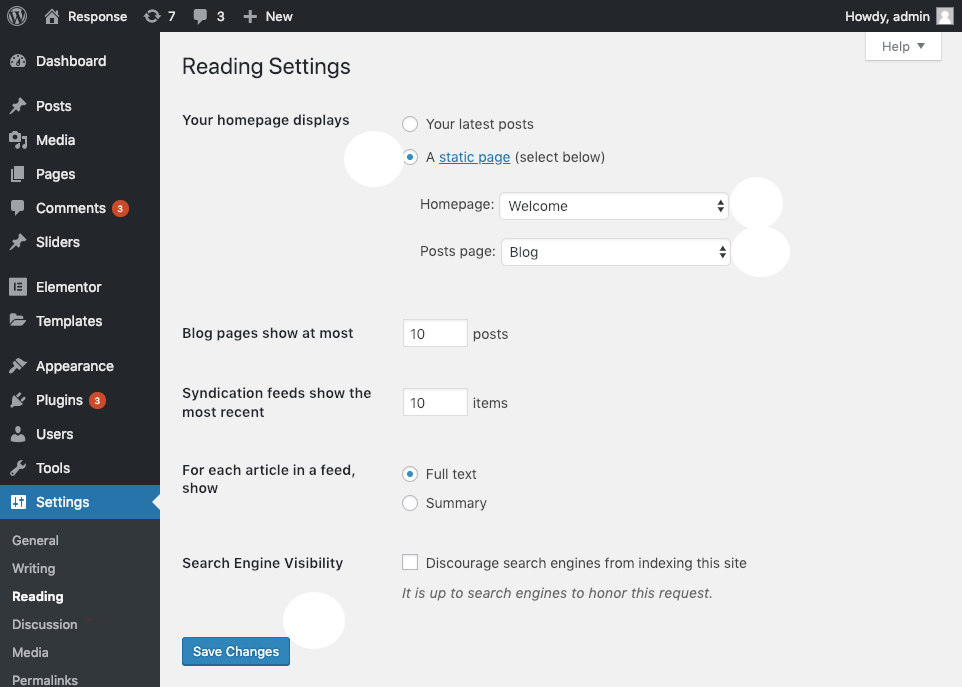Follow the static page link

click(x=475, y=158)
